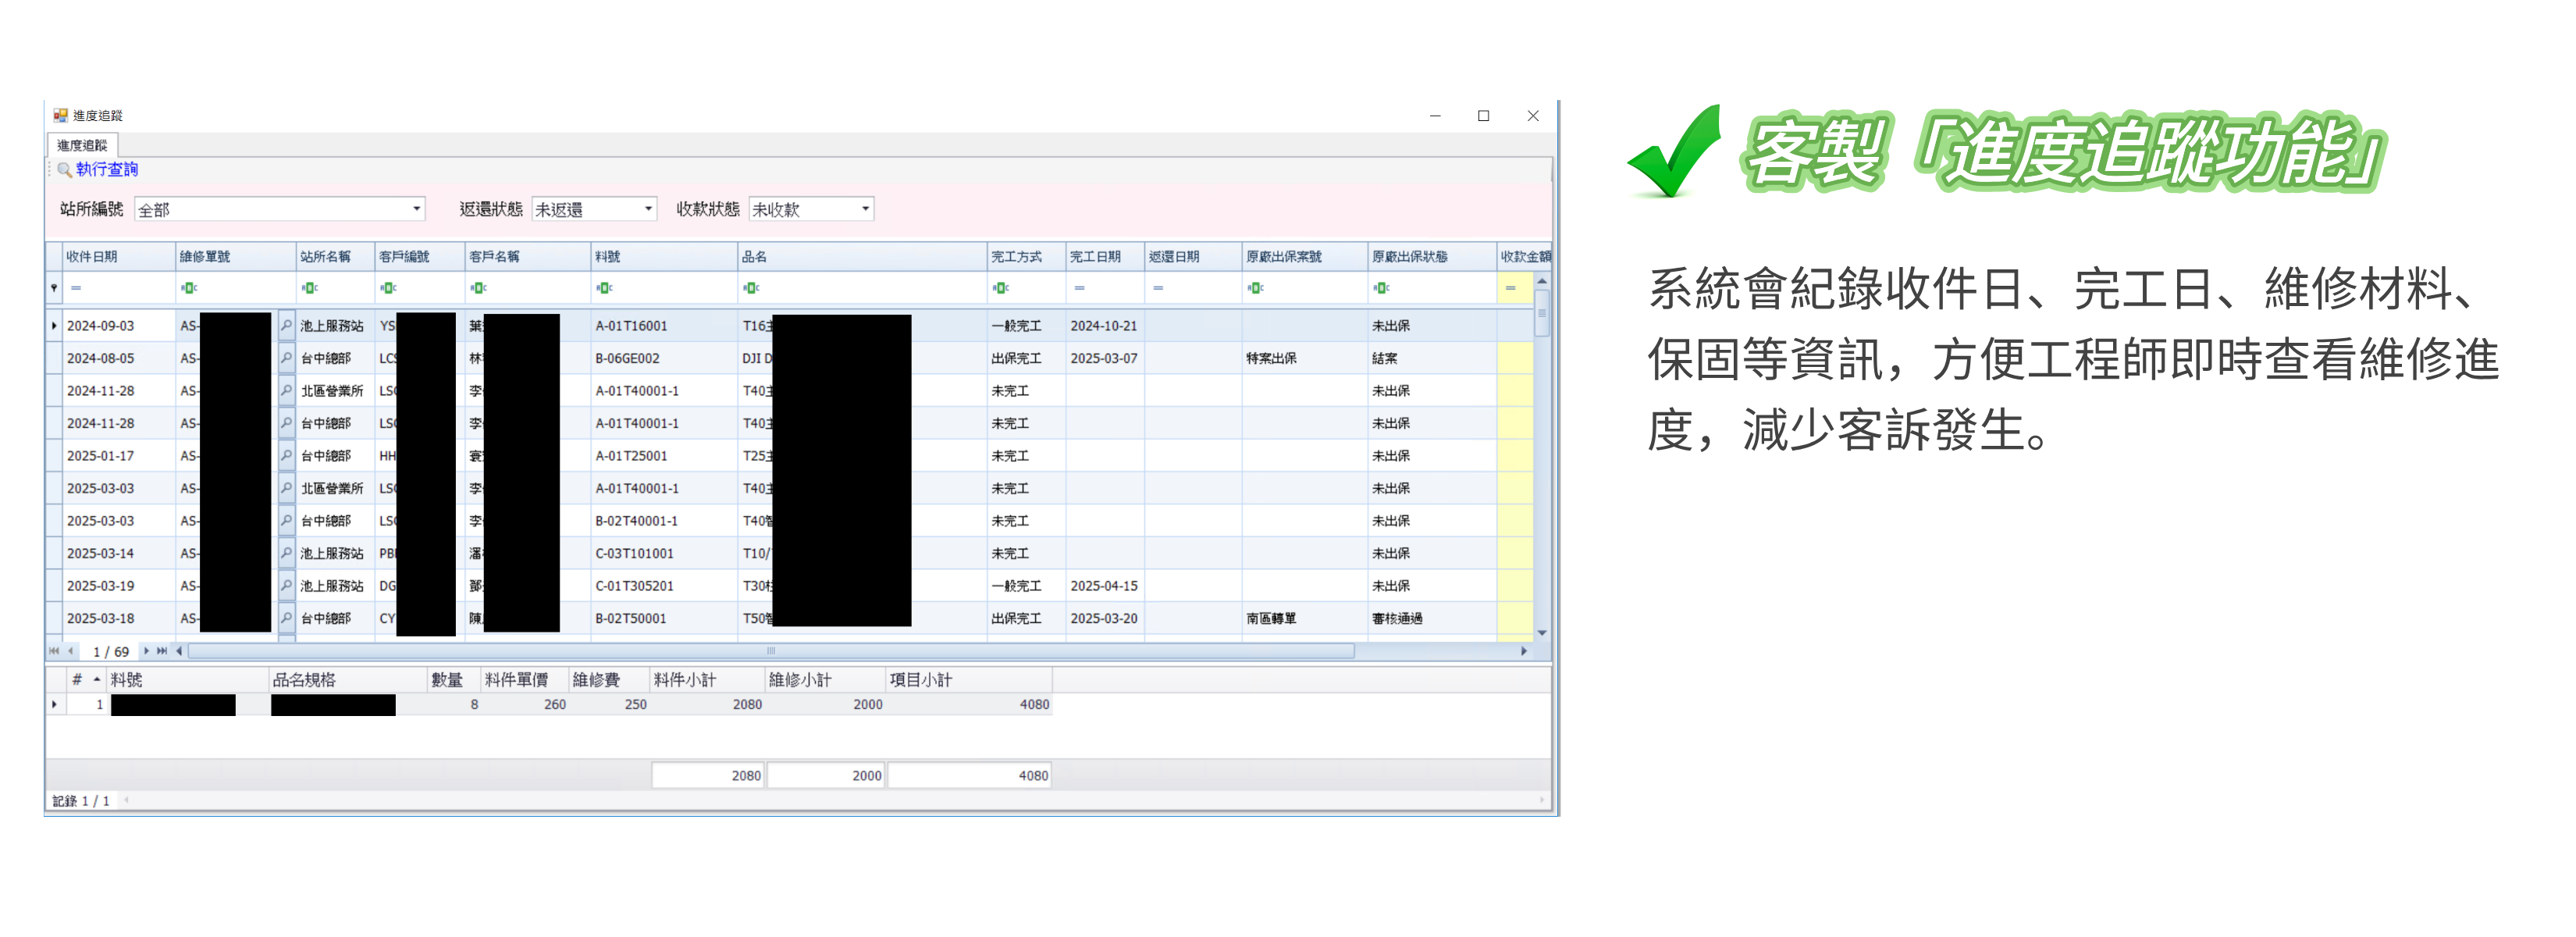Click filter operator icon under 完工方式
This screenshot has height=937, width=2576.
[x=1000, y=288]
